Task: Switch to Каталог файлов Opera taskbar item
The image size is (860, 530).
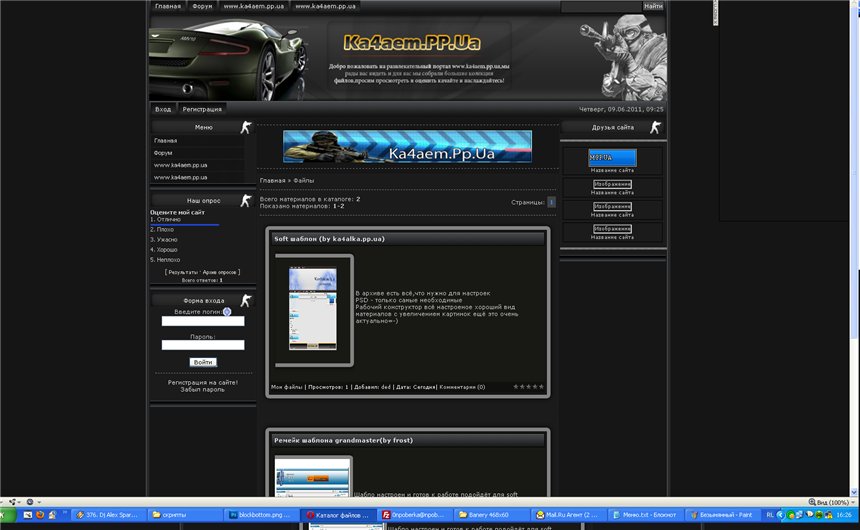Action: (x=339, y=515)
